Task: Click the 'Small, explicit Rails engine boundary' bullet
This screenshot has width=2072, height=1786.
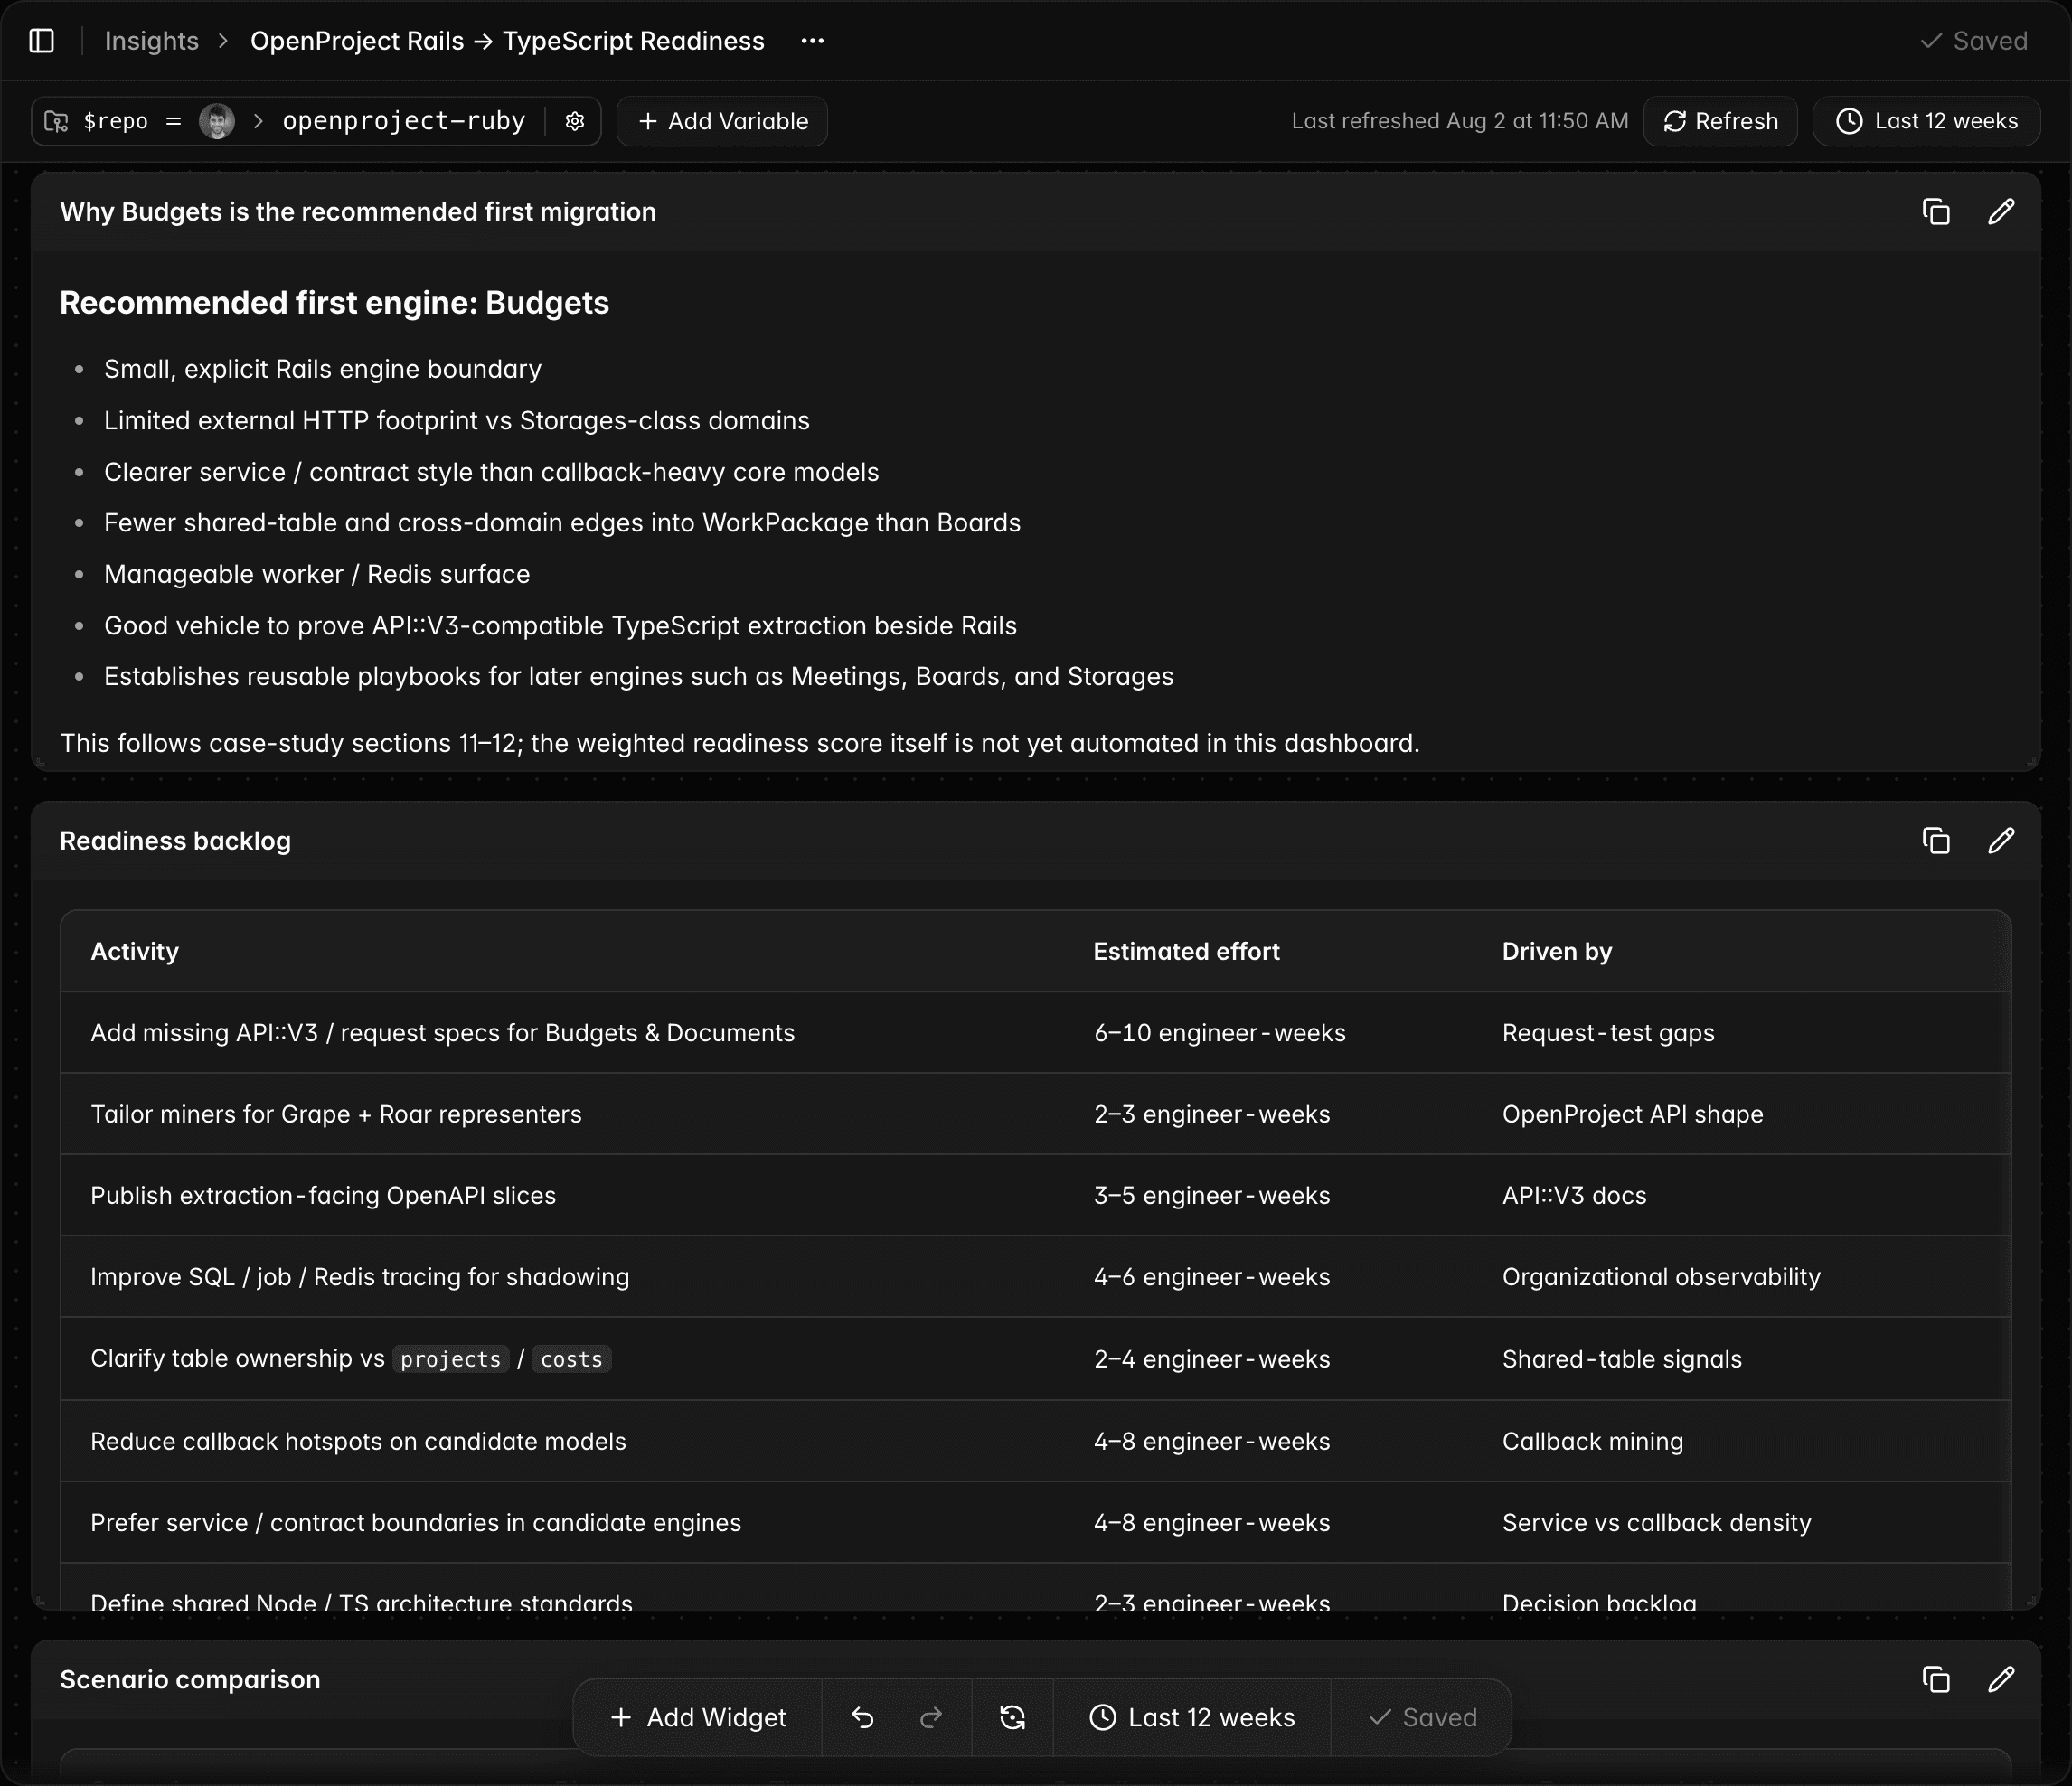Action: pyautogui.click(x=323, y=369)
